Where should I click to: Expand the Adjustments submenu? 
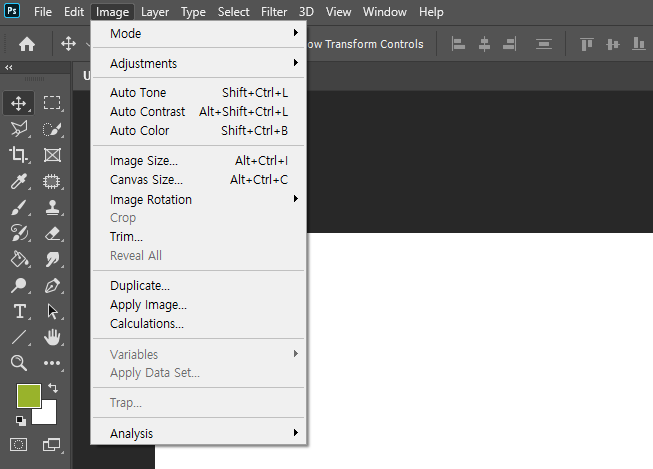click(198, 63)
